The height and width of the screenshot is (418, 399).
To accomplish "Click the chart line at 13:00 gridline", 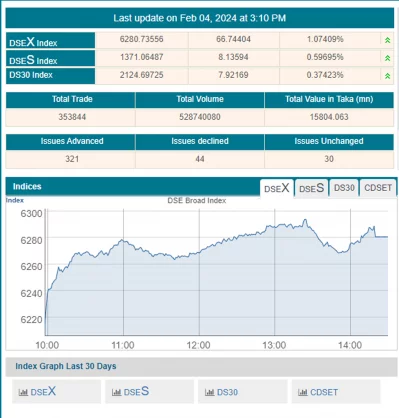I will tap(275, 227).
